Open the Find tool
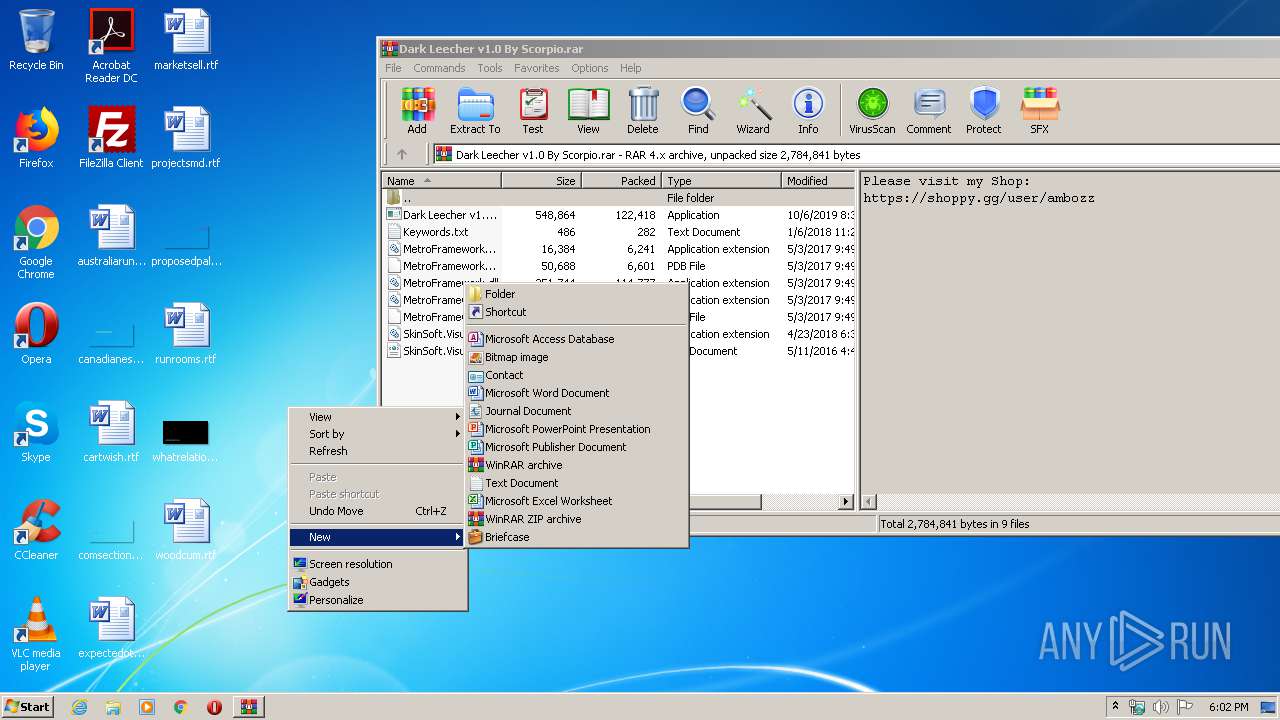The height and width of the screenshot is (720, 1280). pos(698,110)
